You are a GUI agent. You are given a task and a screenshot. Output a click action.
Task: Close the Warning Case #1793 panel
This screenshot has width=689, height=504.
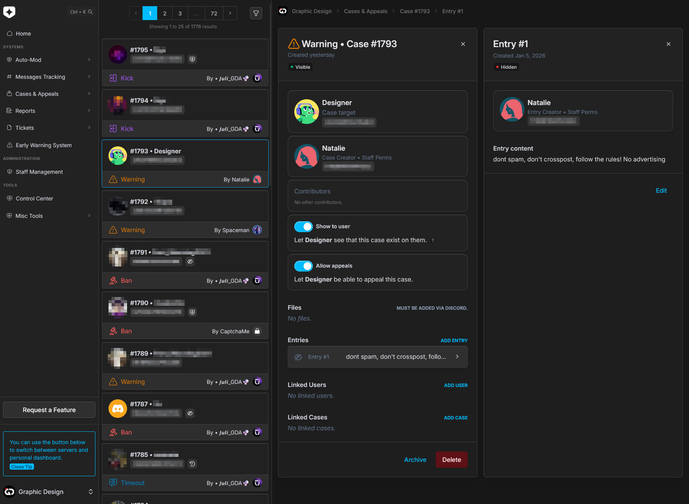[462, 44]
